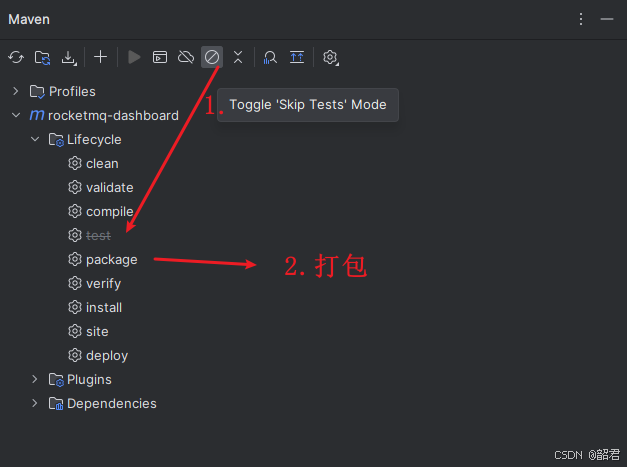
Task: Collapse the rocketmq-dashboard project node
Action: pyautogui.click(x=16, y=115)
